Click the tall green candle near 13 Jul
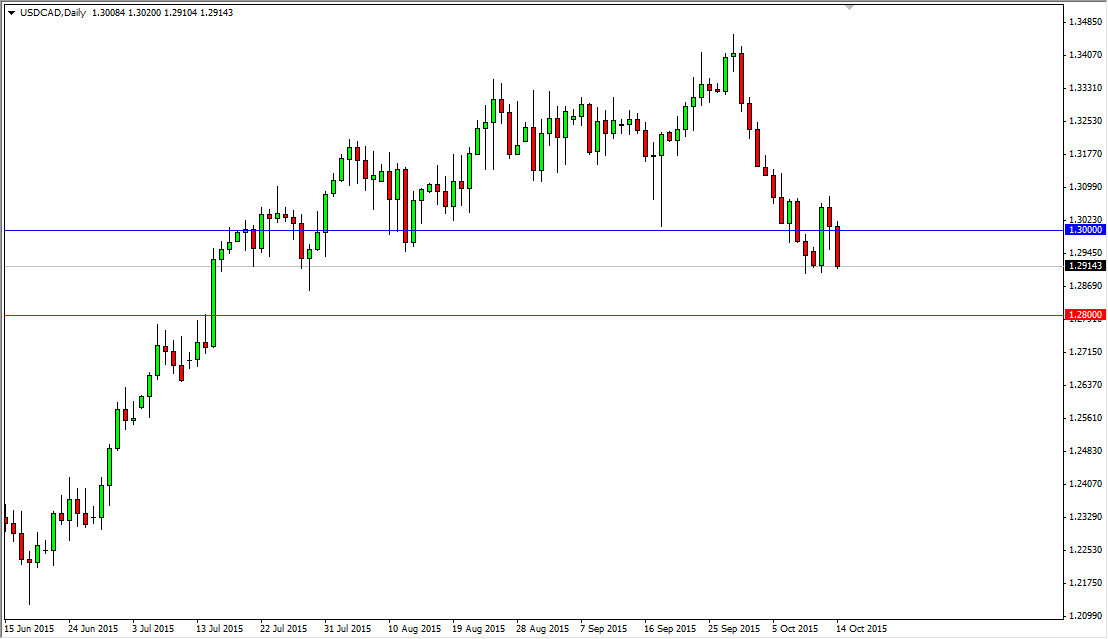This screenshot has height=639, width=1108. [x=213, y=300]
